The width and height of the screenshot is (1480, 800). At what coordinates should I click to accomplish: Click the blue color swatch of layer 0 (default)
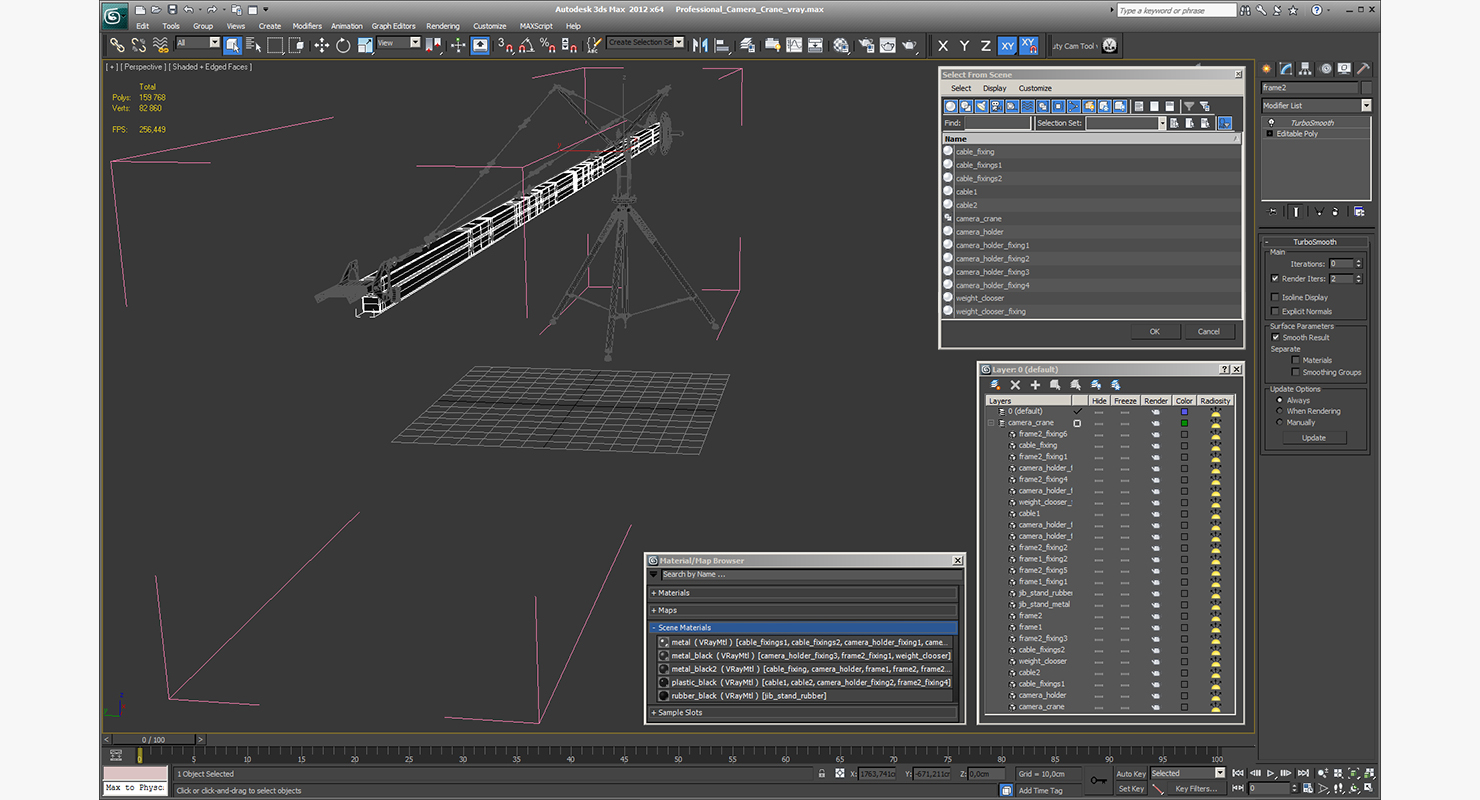point(1184,411)
